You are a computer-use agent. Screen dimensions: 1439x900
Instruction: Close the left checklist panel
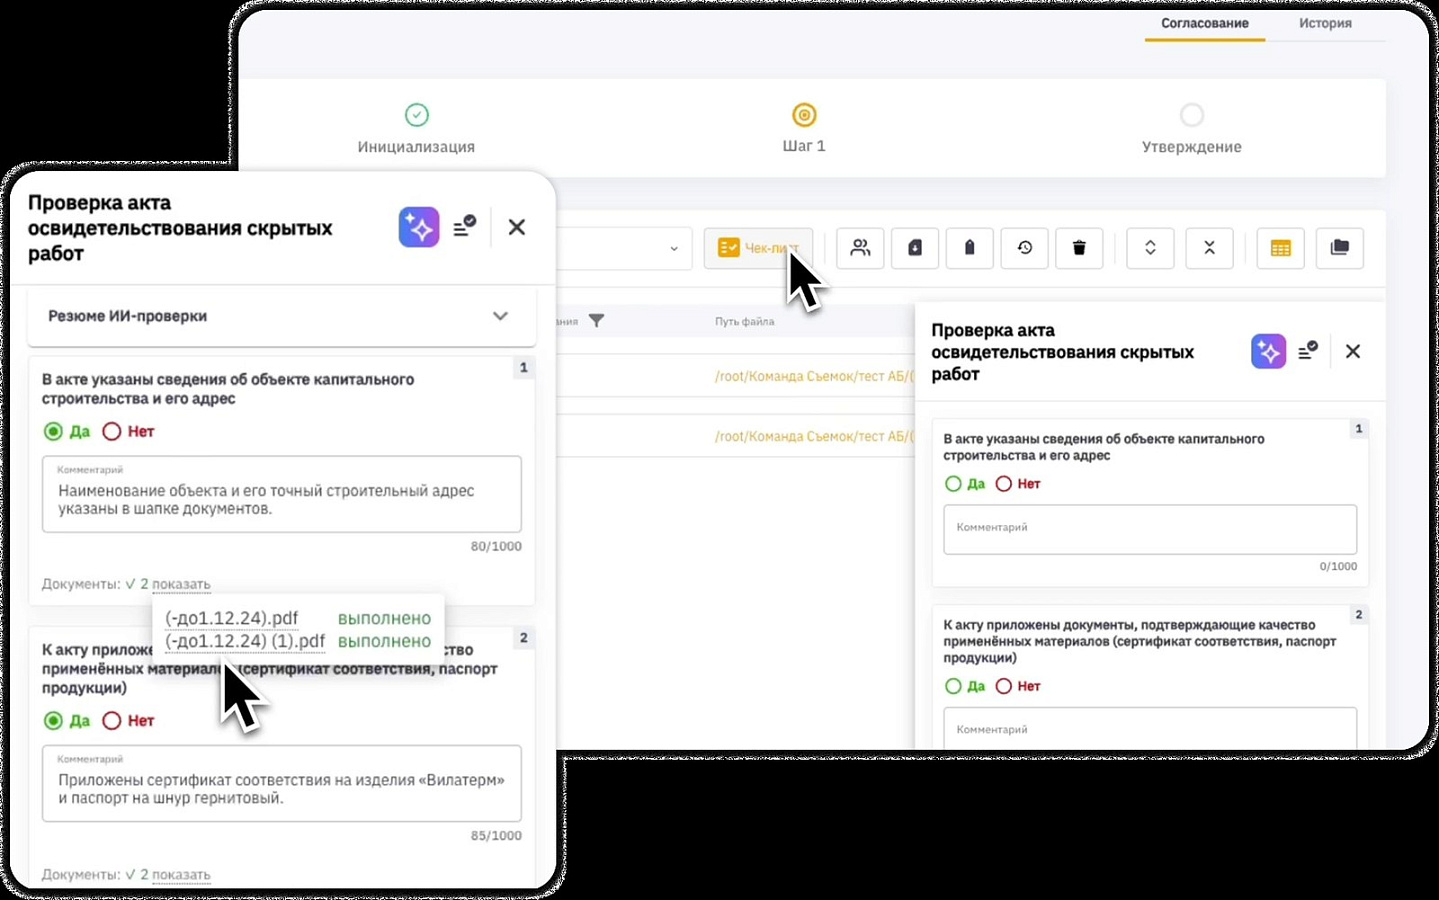click(517, 227)
